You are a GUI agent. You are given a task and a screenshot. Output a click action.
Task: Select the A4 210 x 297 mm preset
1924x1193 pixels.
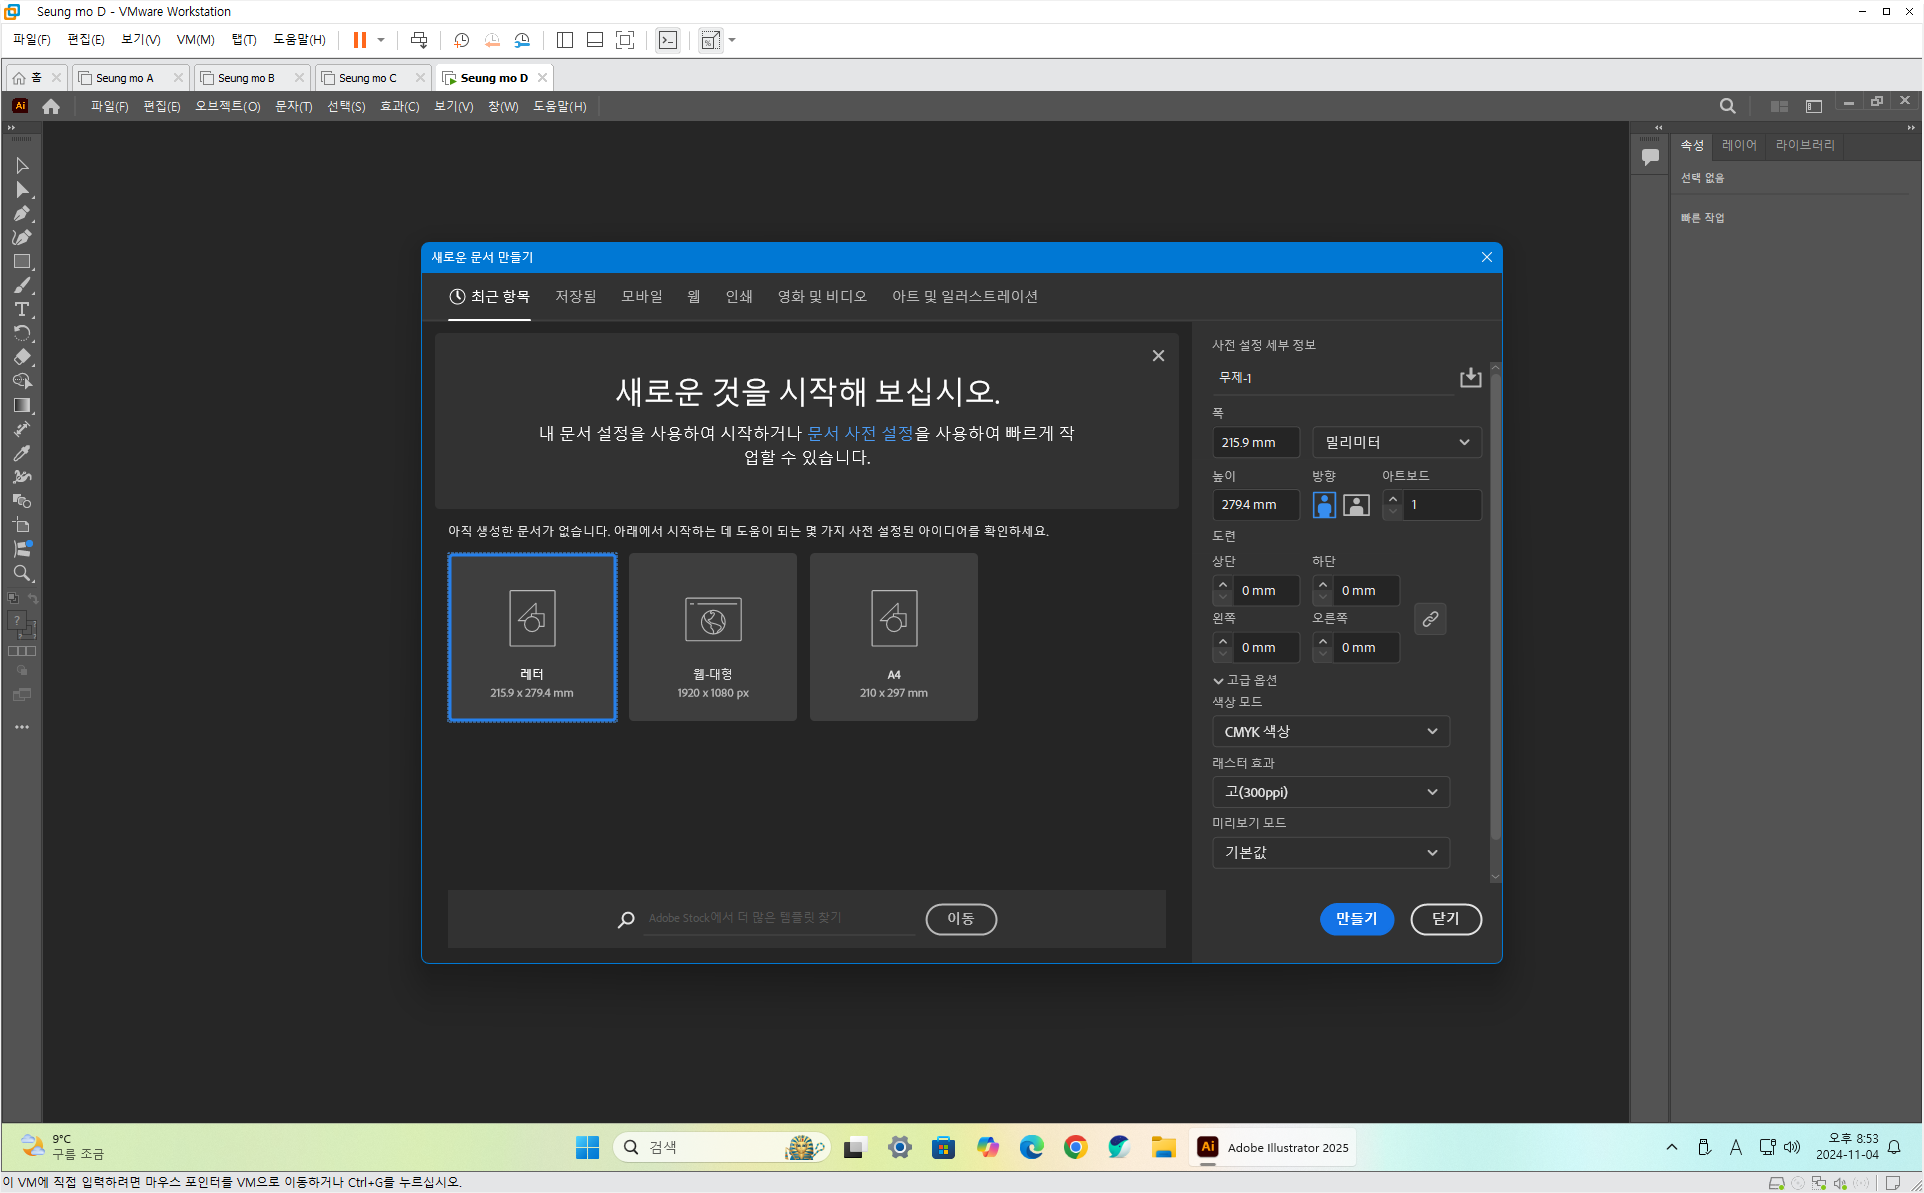click(893, 637)
